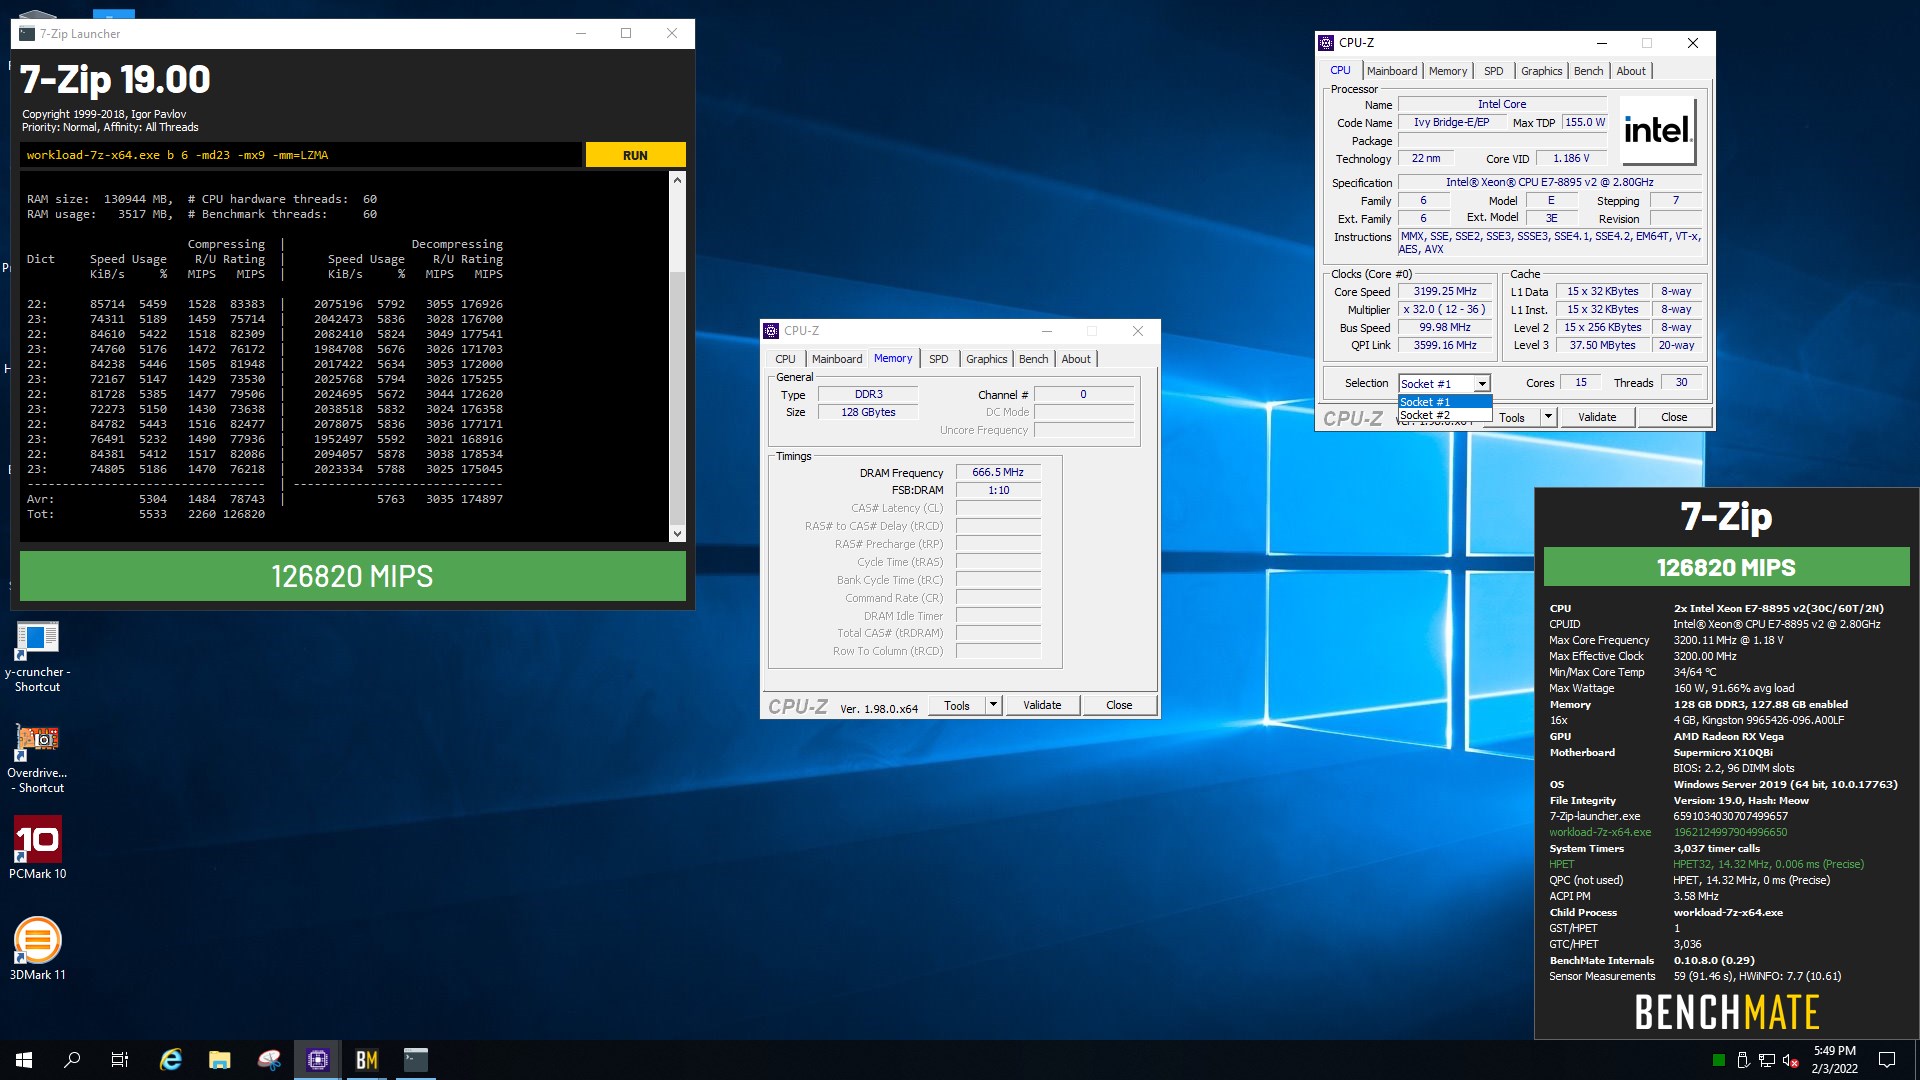Launch Internet Explorer from taskbar
This screenshot has height=1080, width=1920.
pos(171,1060)
